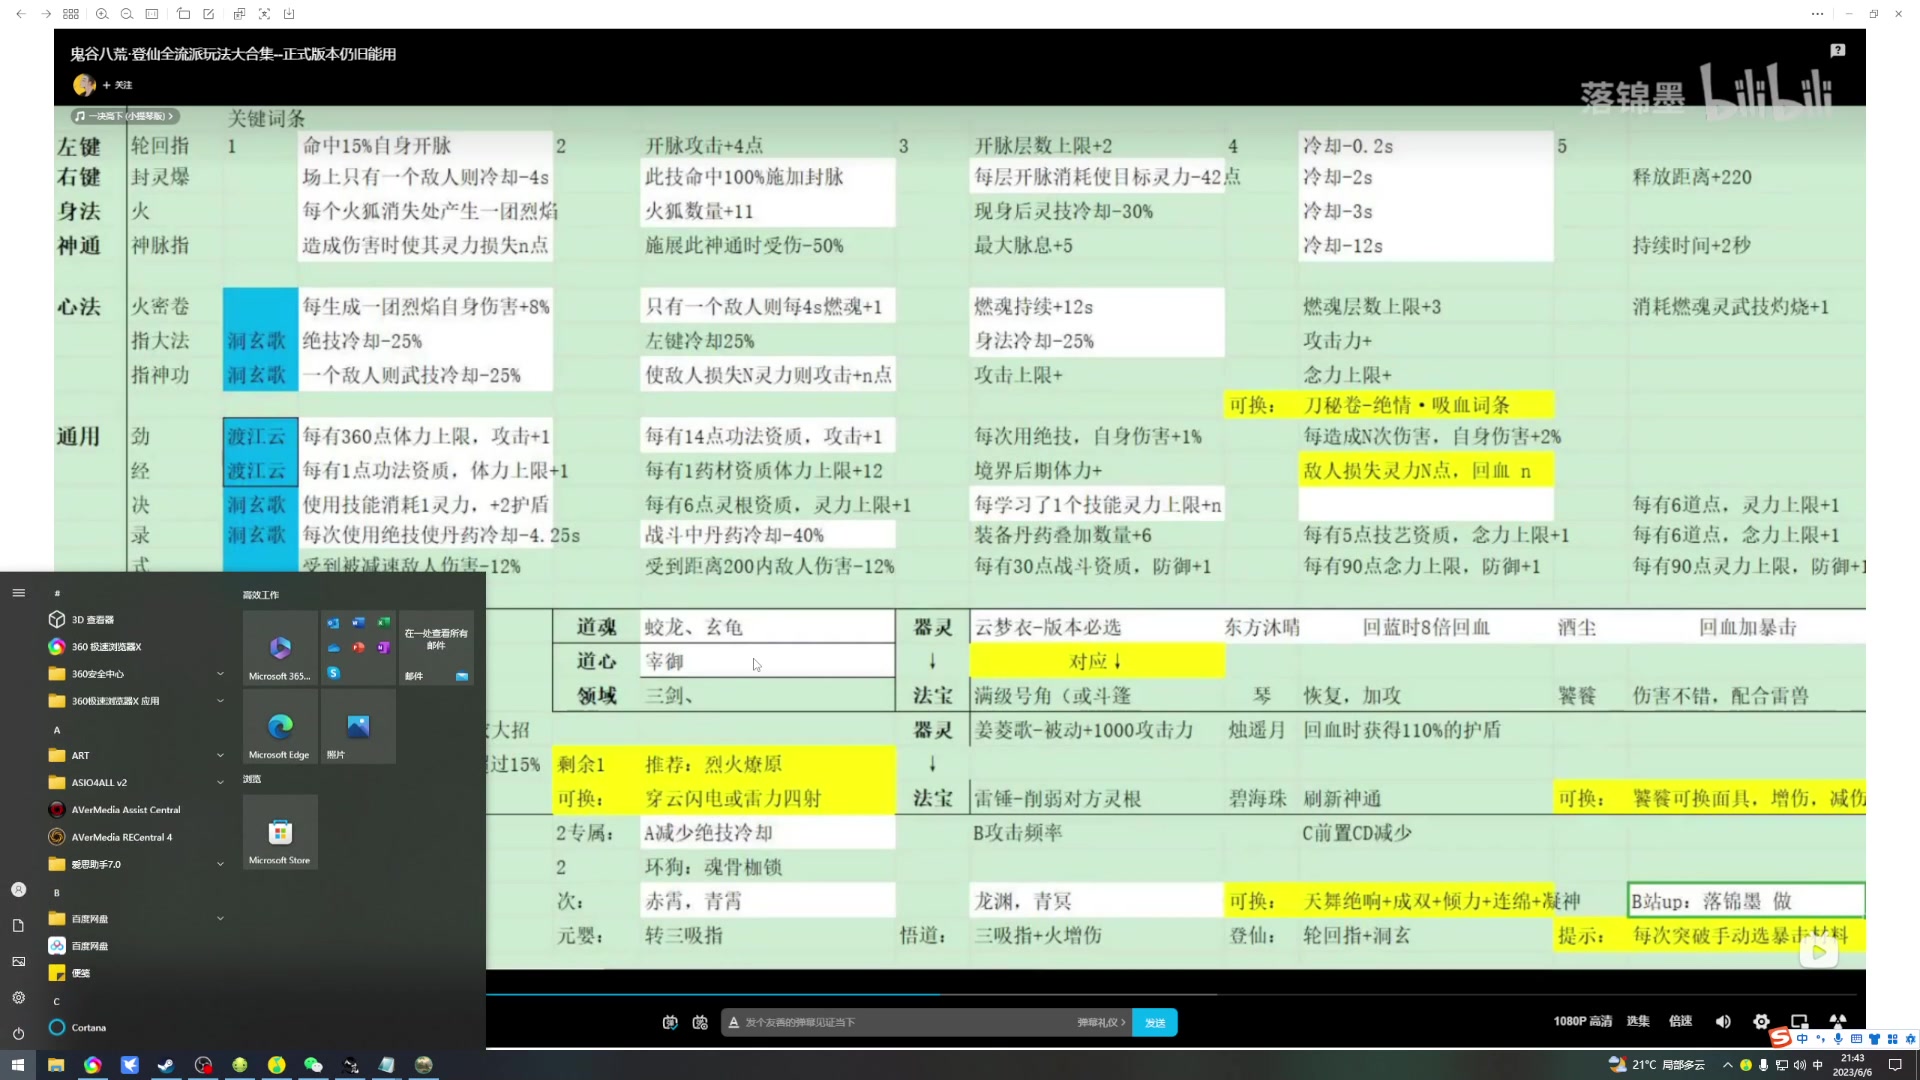Toggle Sogou IME Chinese/English mode 中

(1802, 1039)
